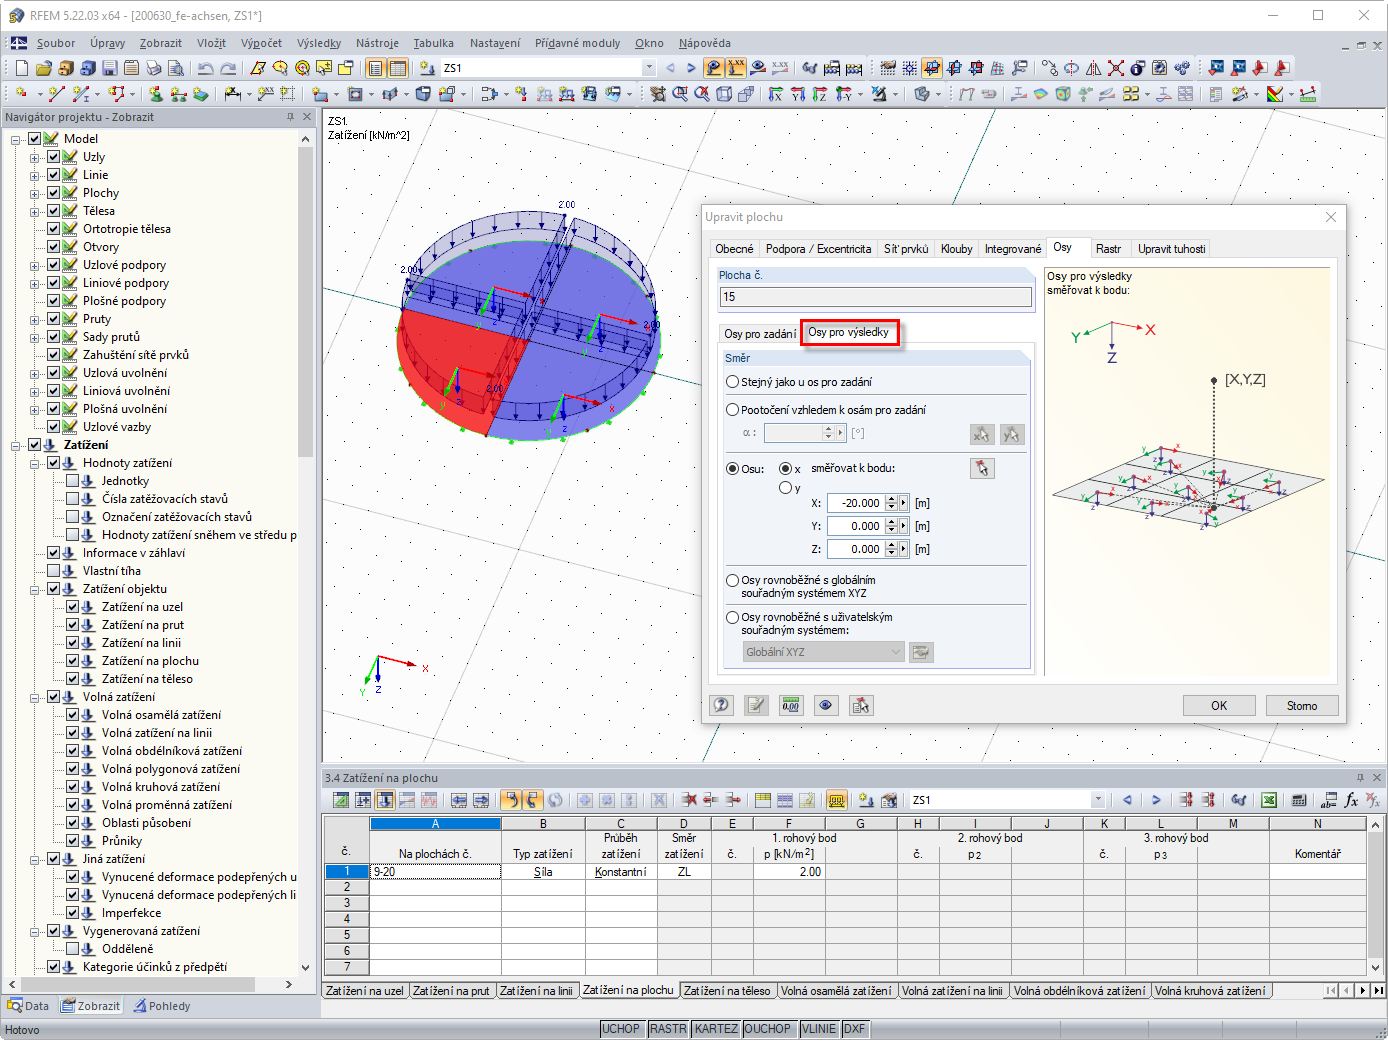Select radio Stejný jako u os pro zadání

[733, 382]
